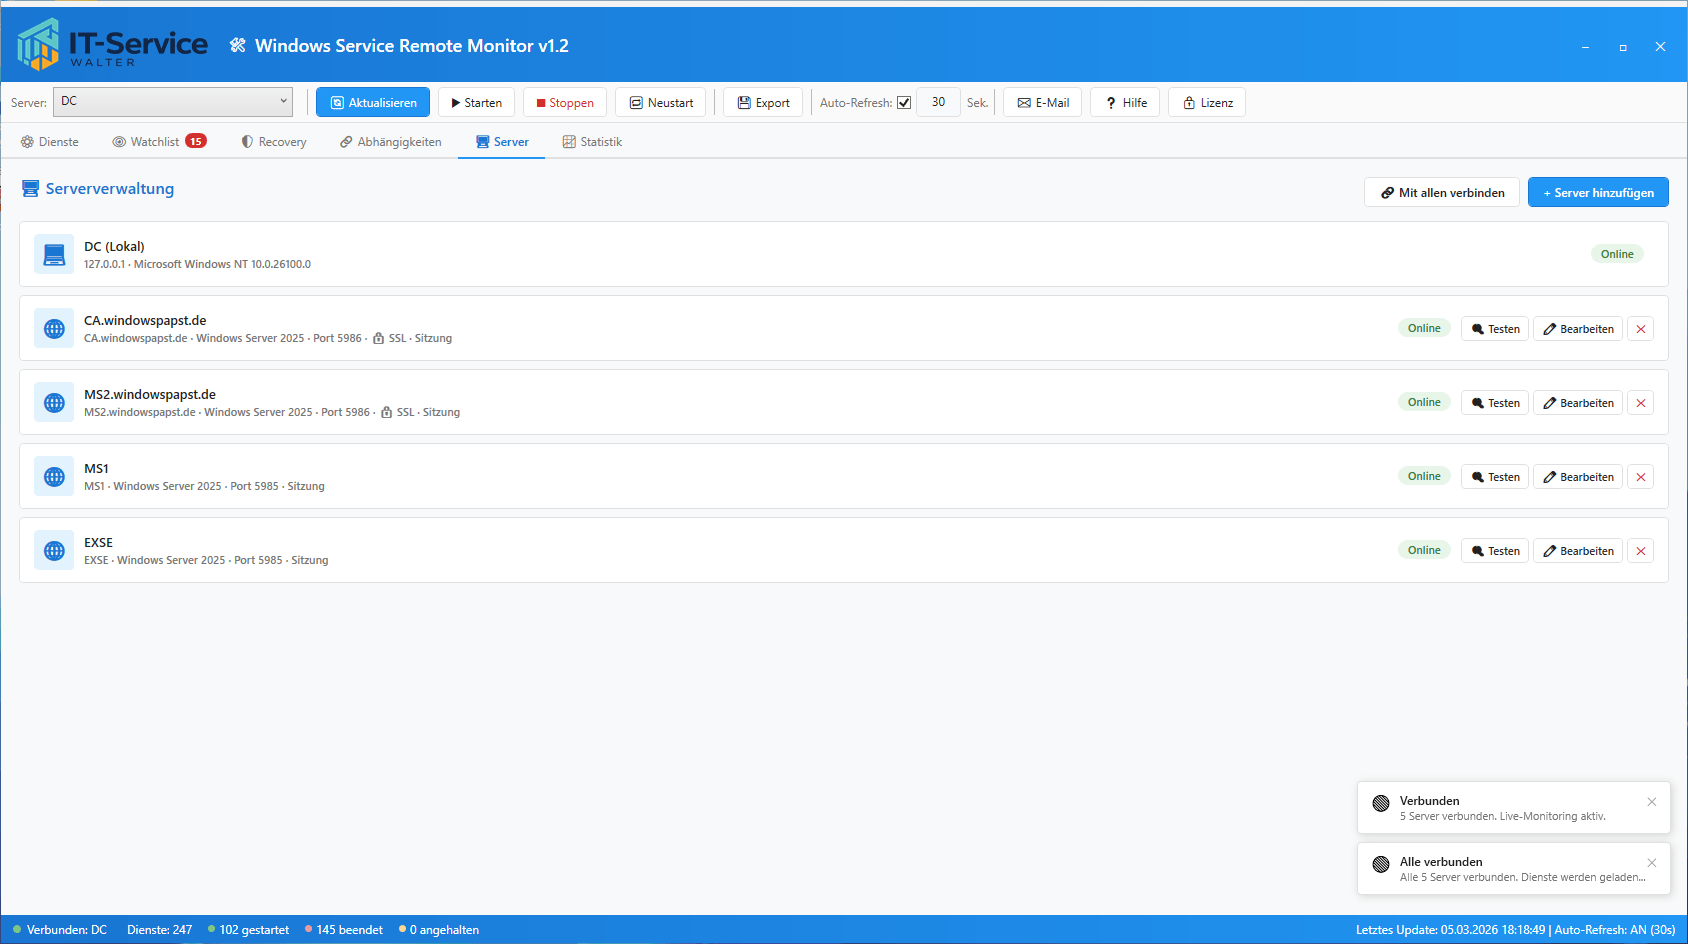The image size is (1688, 944).
Task: Test connection to the MS1 server
Action: pyautogui.click(x=1494, y=477)
